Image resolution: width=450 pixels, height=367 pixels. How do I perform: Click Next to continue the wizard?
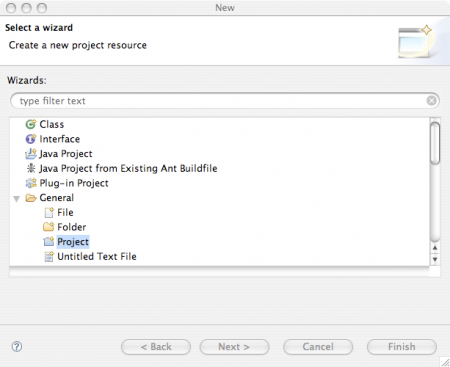point(234,347)
